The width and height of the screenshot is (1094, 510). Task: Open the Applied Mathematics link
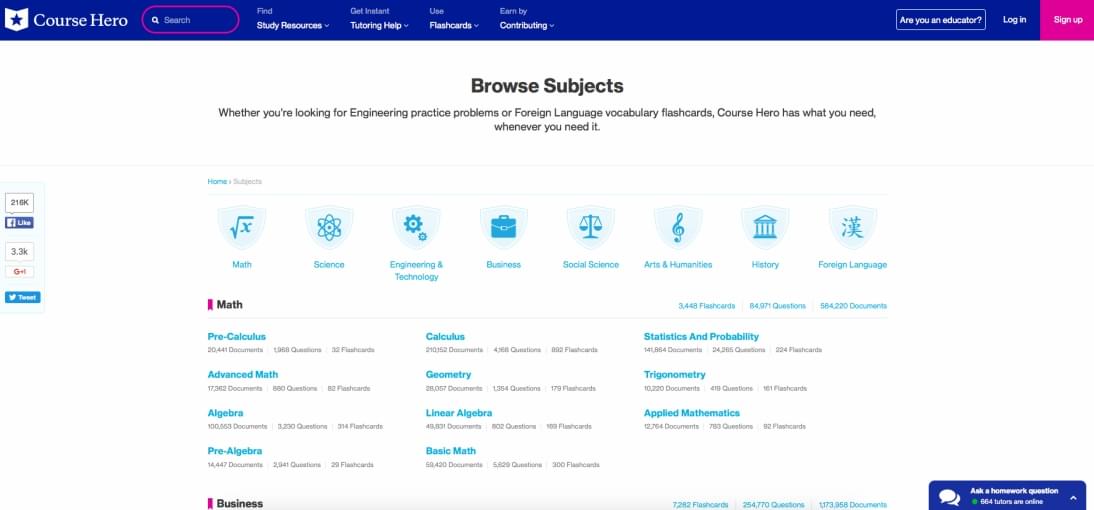[x=691, y=413]
